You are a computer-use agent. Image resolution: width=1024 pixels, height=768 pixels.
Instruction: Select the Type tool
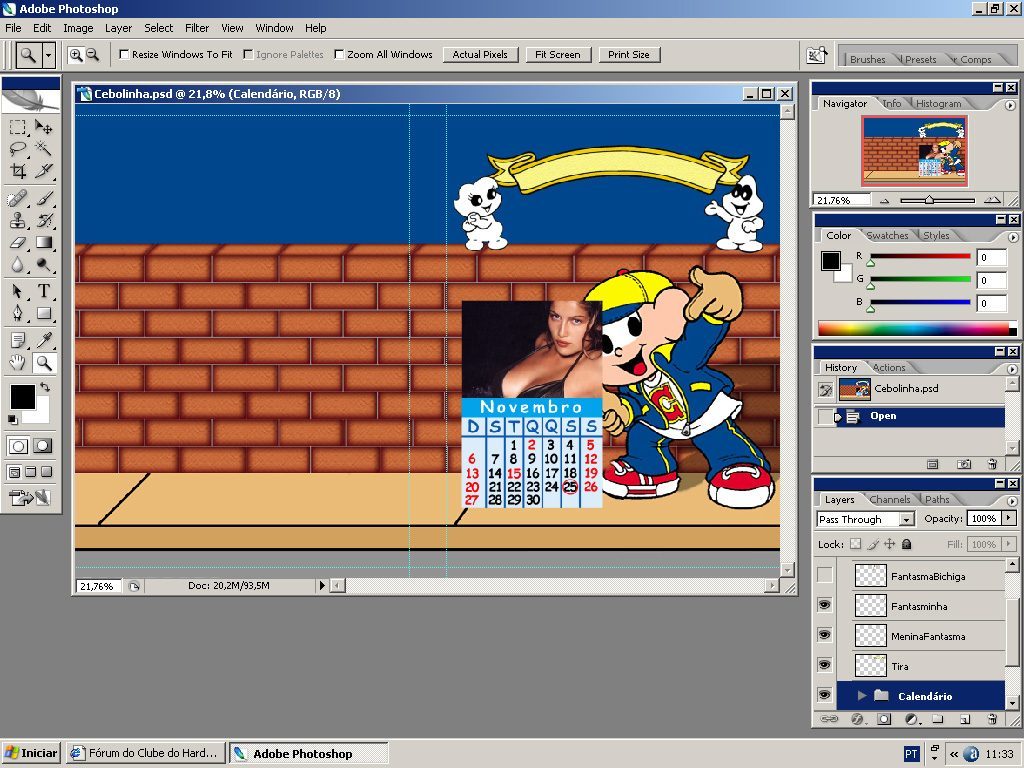point(43,291)
